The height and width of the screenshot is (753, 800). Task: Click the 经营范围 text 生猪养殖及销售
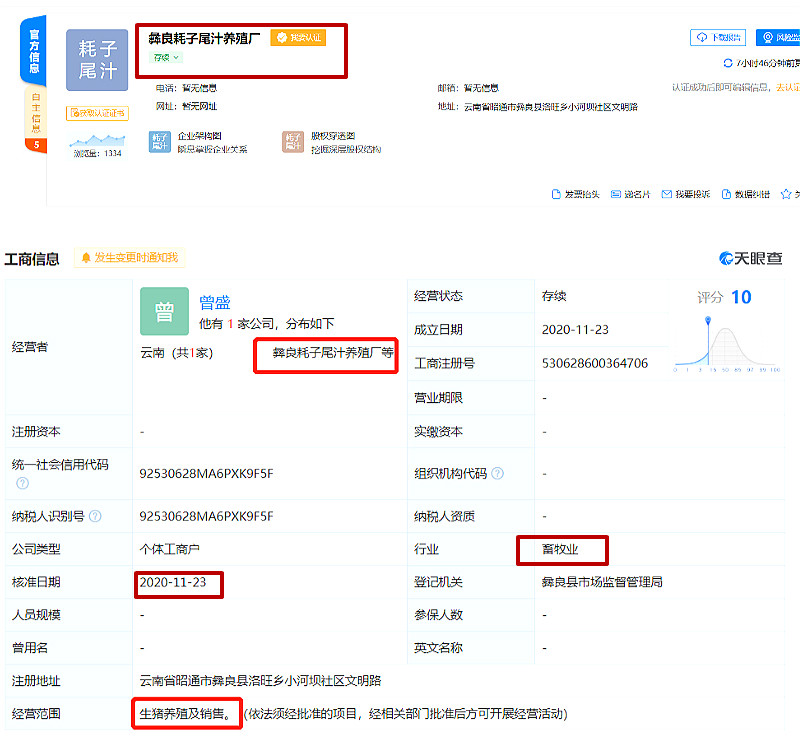tap(185, 714)
